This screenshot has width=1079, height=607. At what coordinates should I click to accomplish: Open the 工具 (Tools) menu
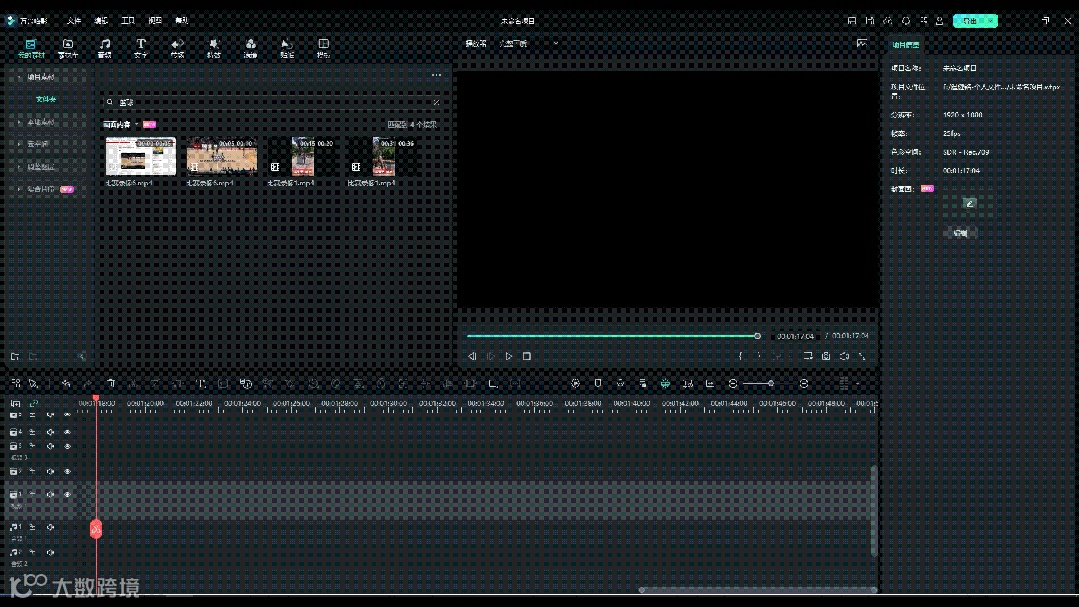[x=128, y=21]
